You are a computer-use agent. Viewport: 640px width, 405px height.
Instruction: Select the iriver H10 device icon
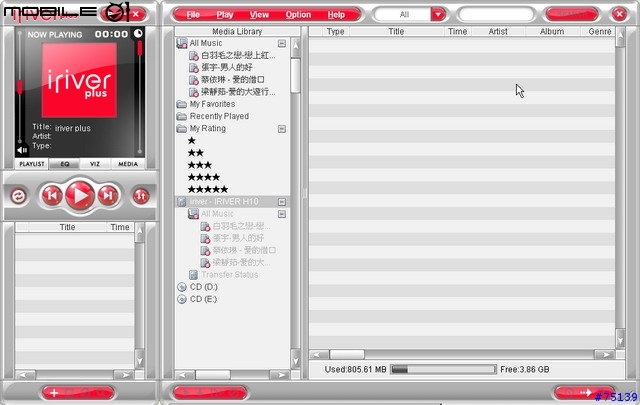182,202
